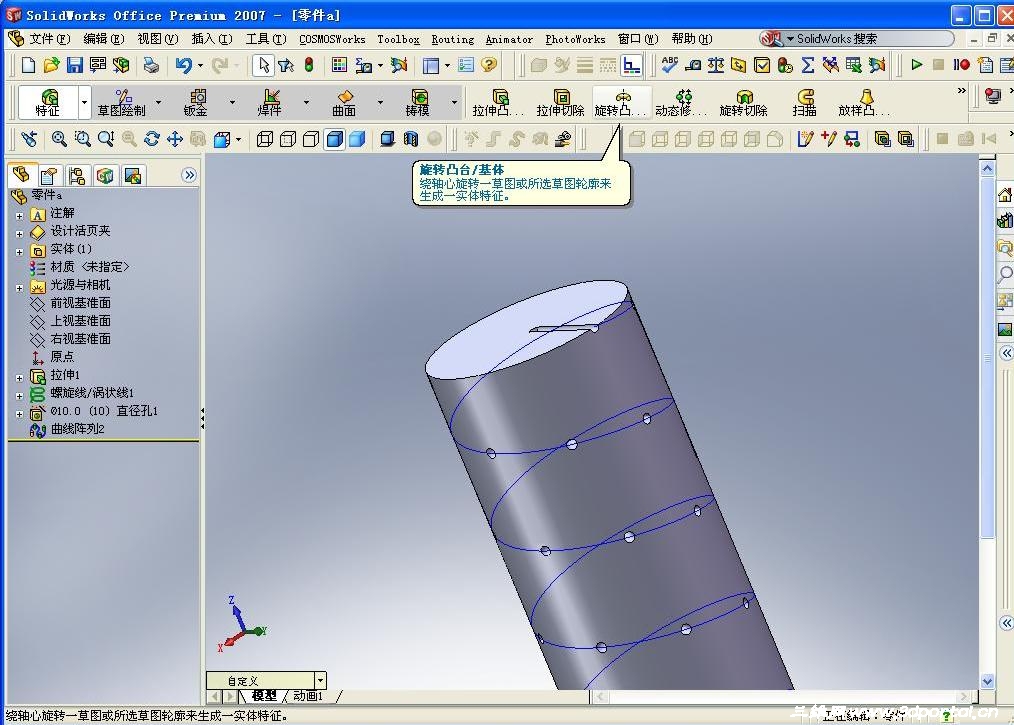Click the color palette options icon
Image resolution: width=1014 pixels, height=725 pixels.
point(339,65)
